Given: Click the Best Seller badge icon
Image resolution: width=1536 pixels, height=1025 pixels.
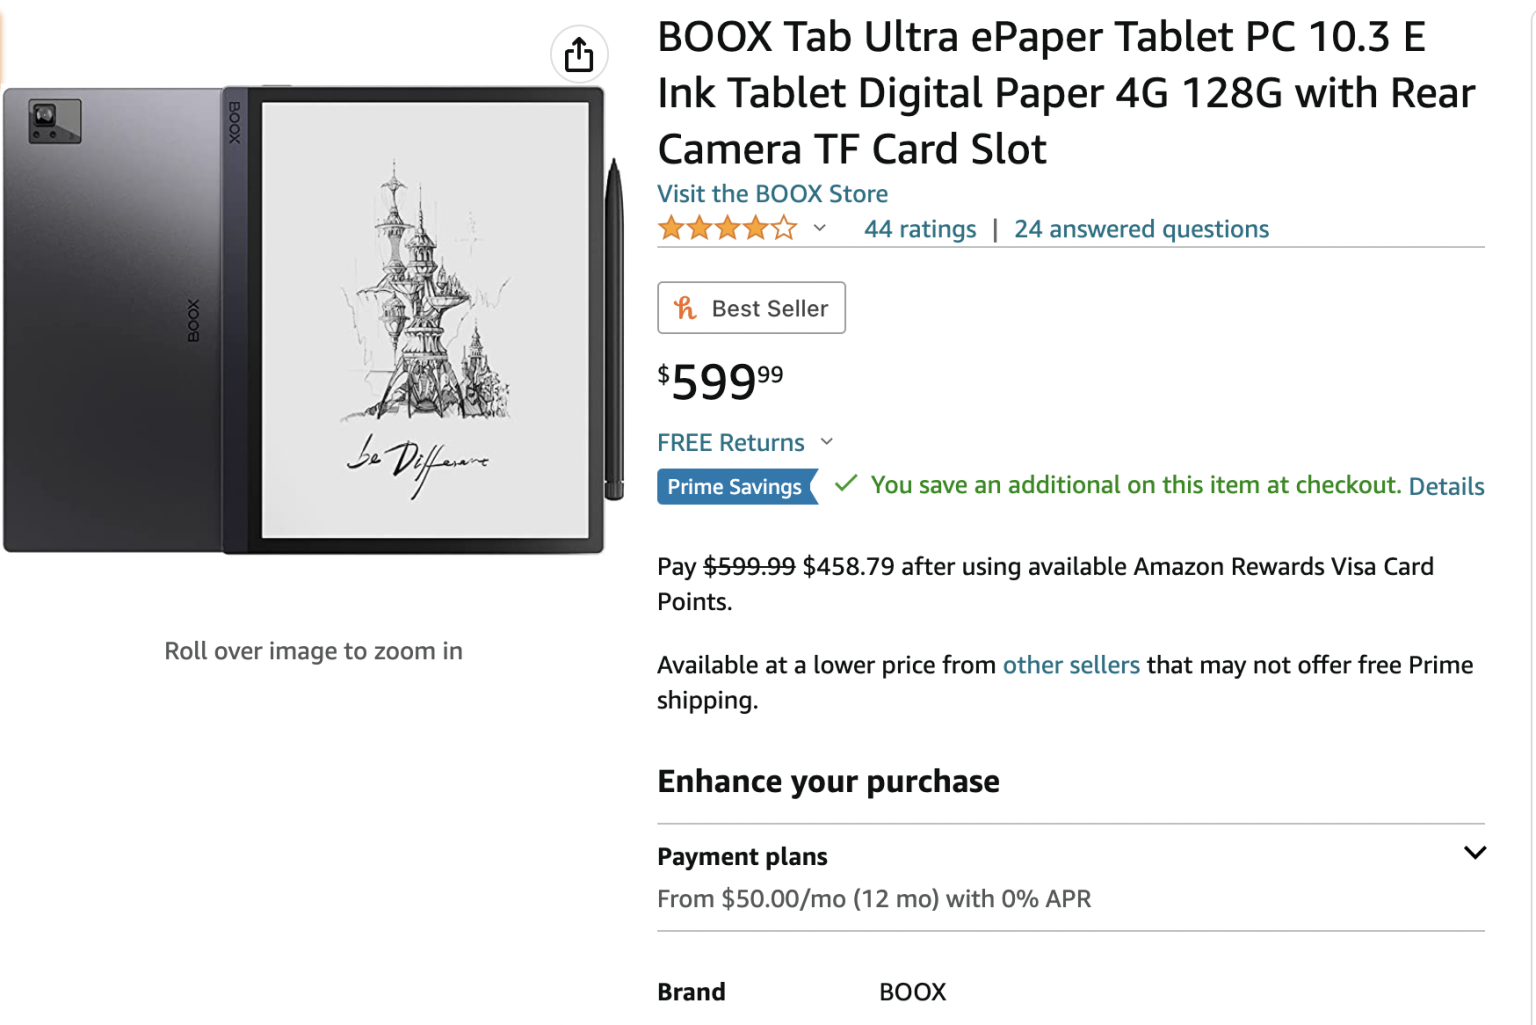Looking at the screenshot, I should 688,308.
